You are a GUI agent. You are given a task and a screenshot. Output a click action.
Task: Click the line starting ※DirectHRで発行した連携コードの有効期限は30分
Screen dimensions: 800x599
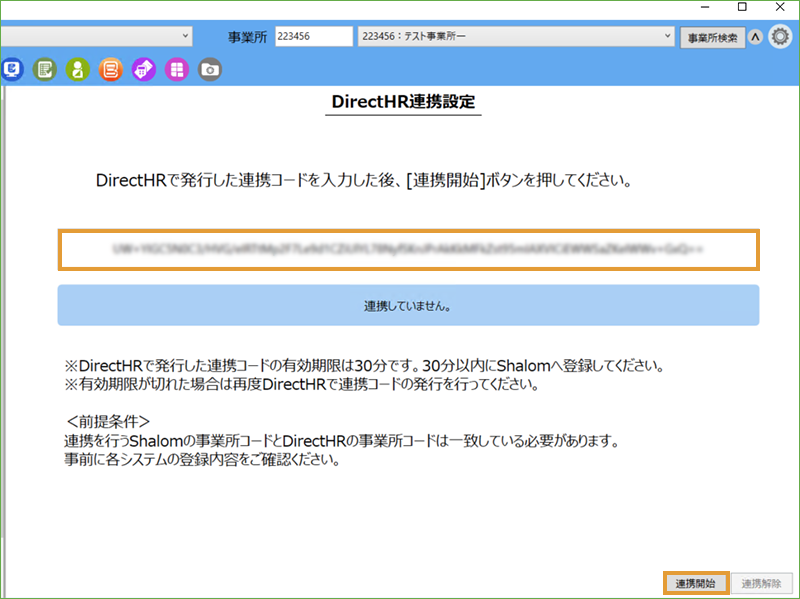click(365, 365)
